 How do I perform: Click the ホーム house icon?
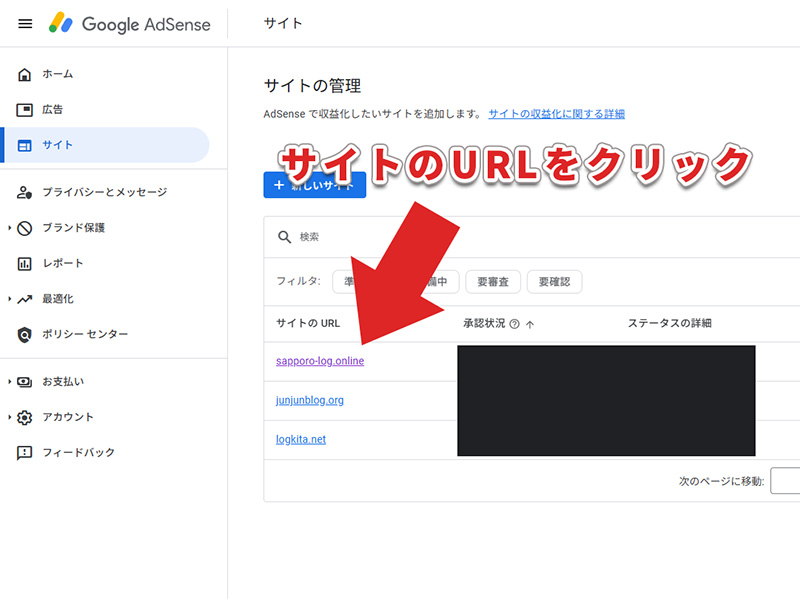click(24, 74)
